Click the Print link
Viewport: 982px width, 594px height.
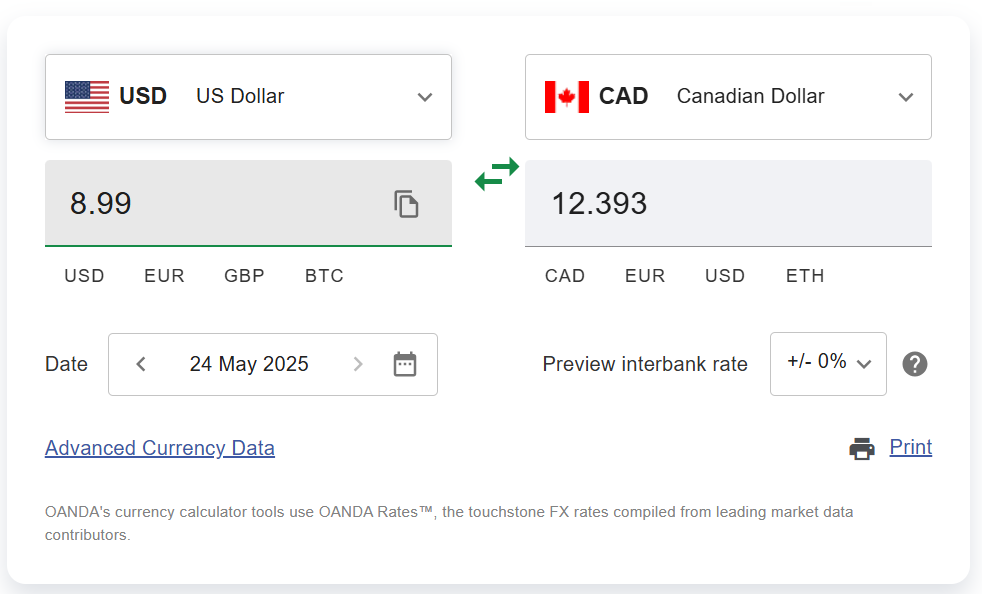(x=911, y=447)
